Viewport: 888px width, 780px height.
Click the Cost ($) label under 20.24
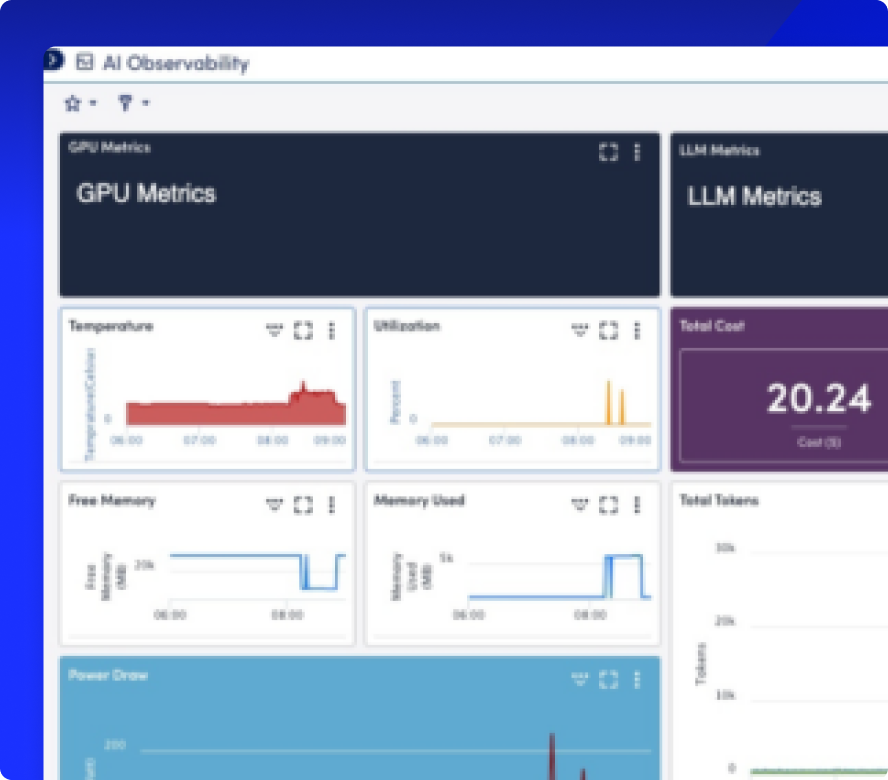coord(818,442)
